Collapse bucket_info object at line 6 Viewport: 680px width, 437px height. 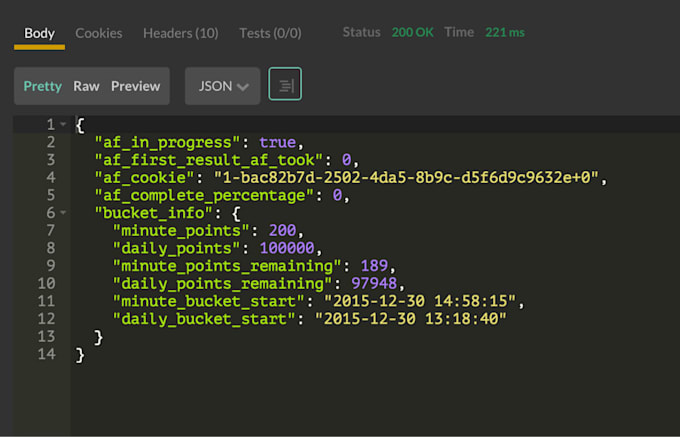pos(63,212)
